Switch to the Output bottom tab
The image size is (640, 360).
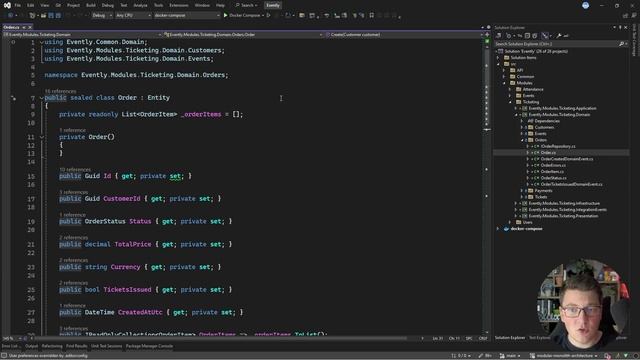(x=31, y=346)
